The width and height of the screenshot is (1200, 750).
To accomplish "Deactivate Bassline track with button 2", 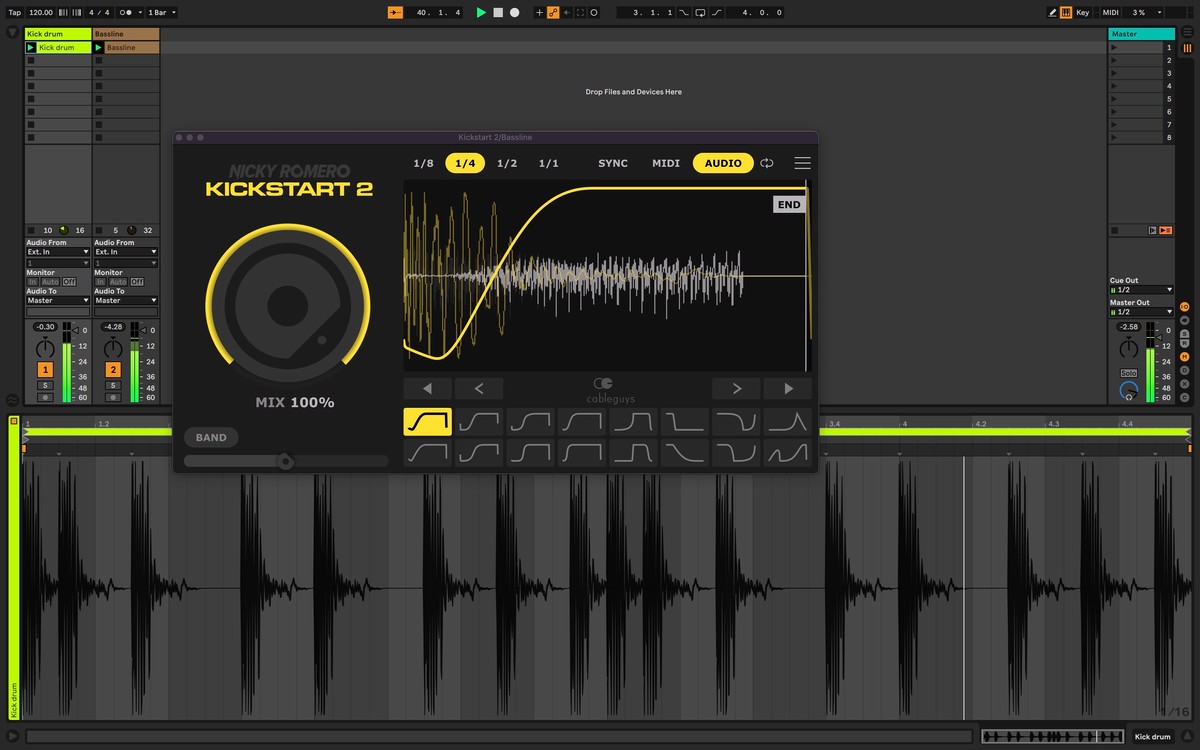I will pyautogui.click(x=113, y=370).
